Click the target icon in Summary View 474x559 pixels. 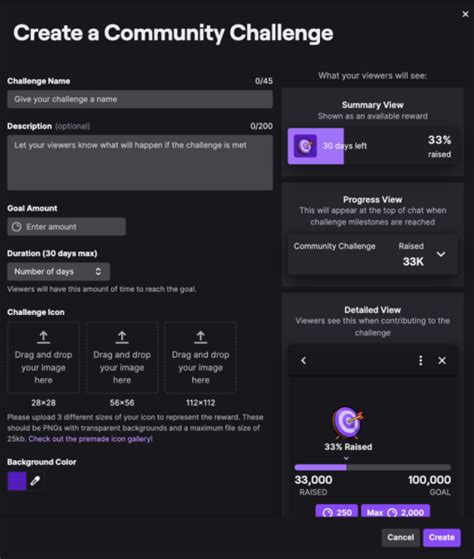(305, 146)
